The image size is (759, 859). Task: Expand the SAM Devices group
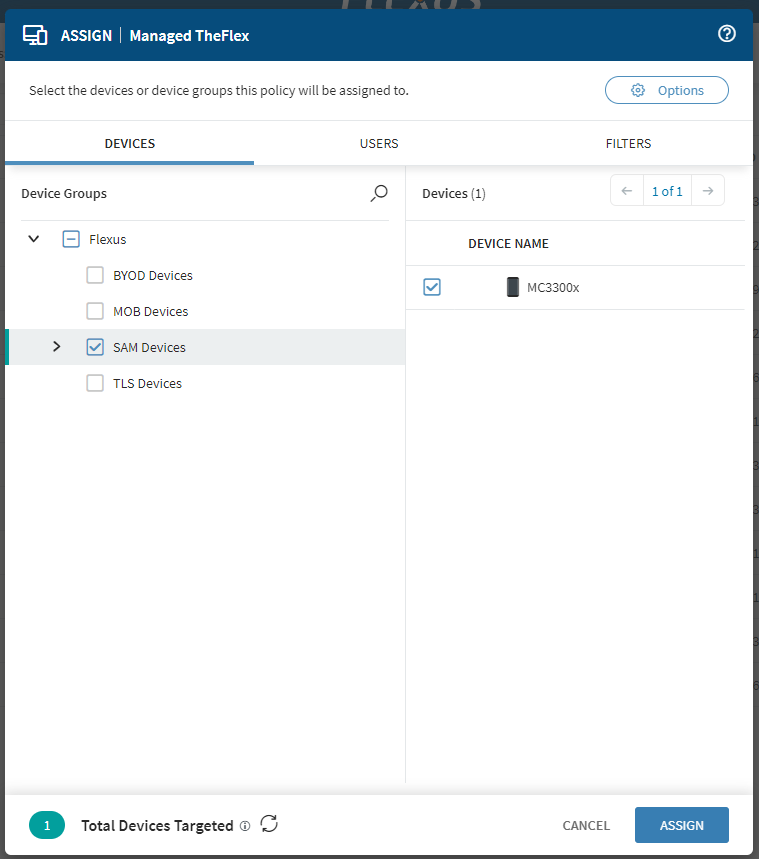click(56, 347)
